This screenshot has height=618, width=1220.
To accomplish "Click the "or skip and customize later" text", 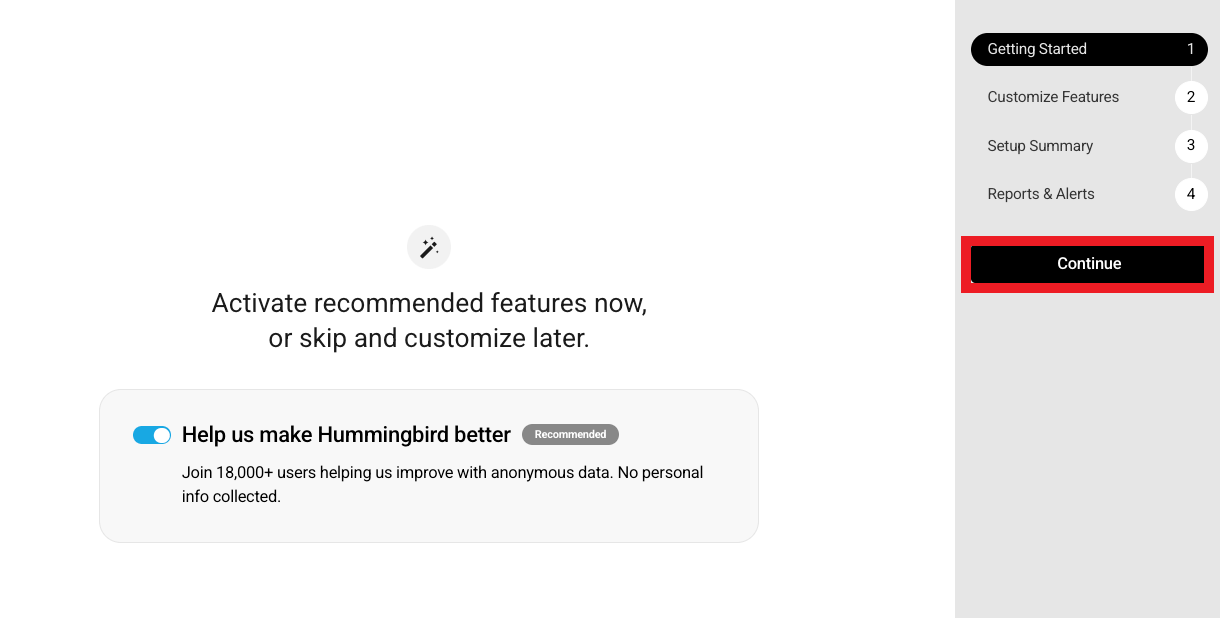I will coord(429,339).
